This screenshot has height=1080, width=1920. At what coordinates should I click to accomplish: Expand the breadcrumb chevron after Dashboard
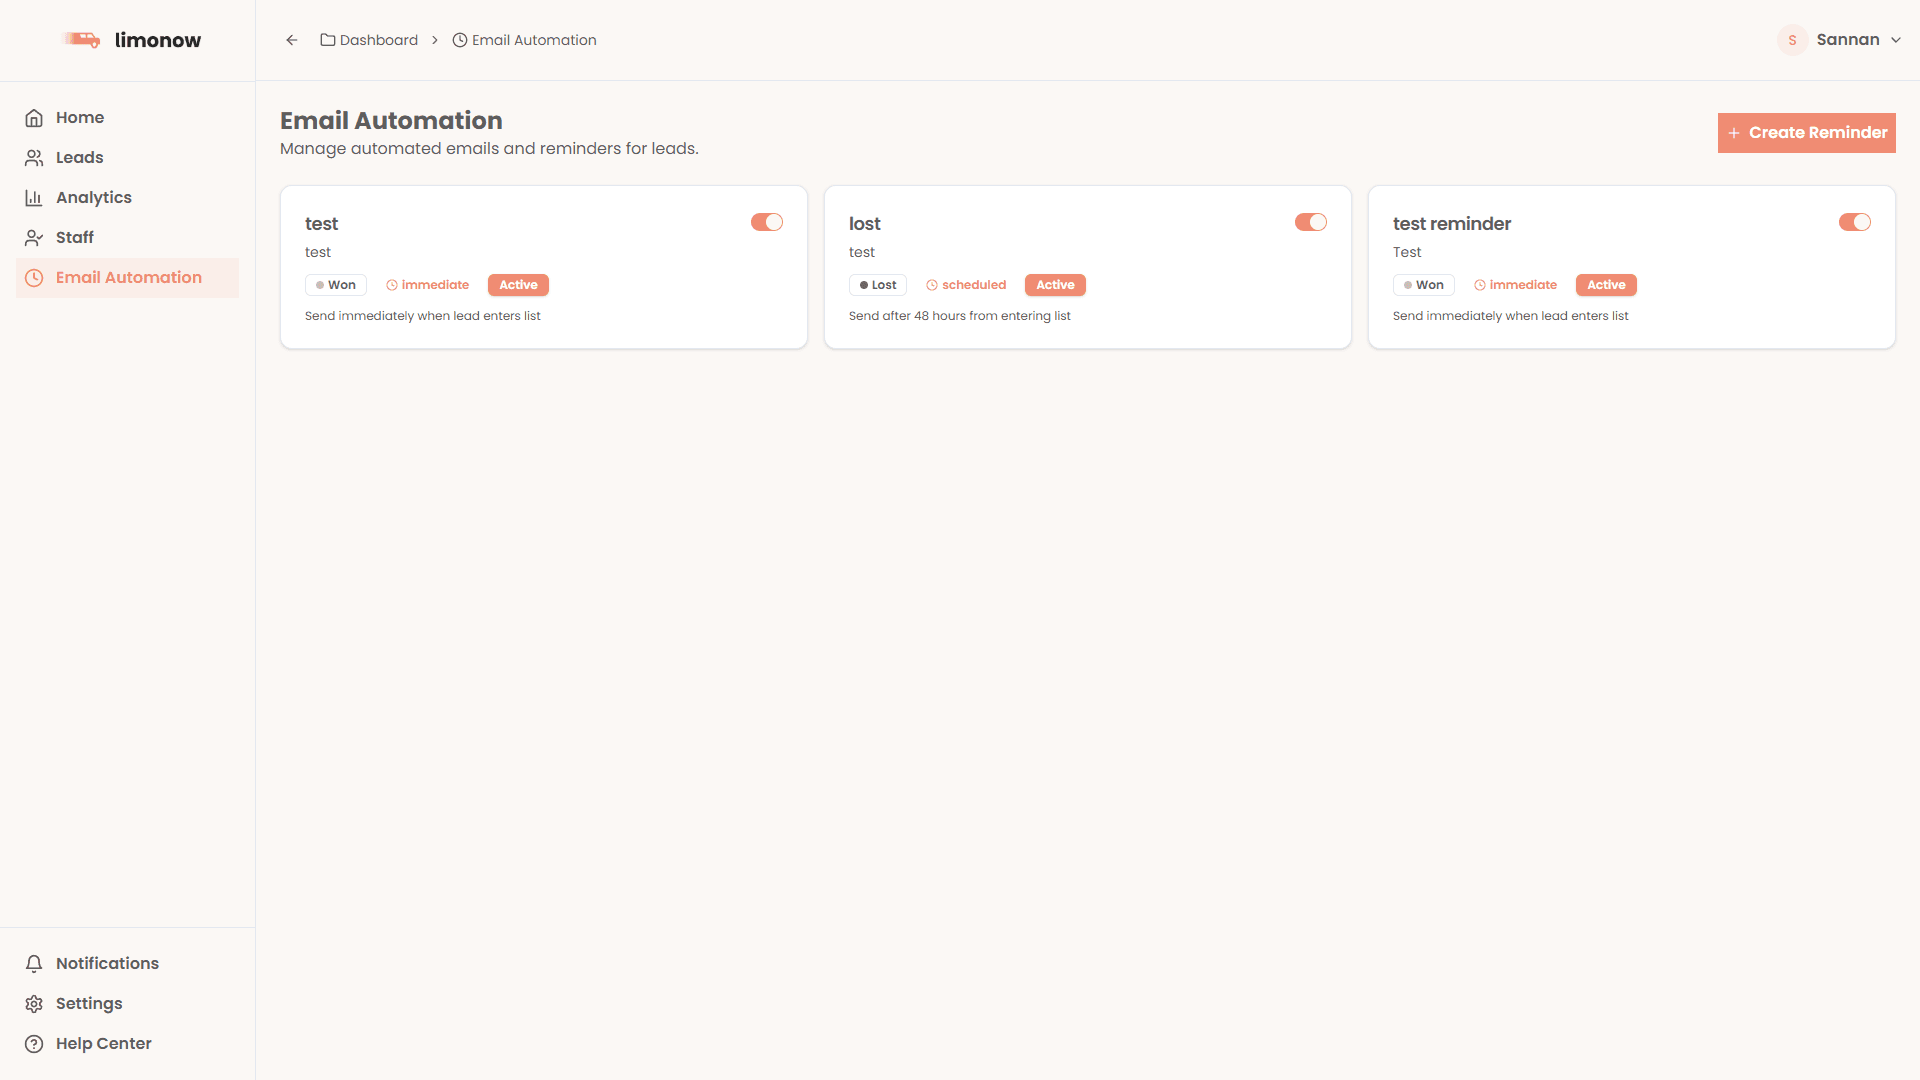coord(435,40)
